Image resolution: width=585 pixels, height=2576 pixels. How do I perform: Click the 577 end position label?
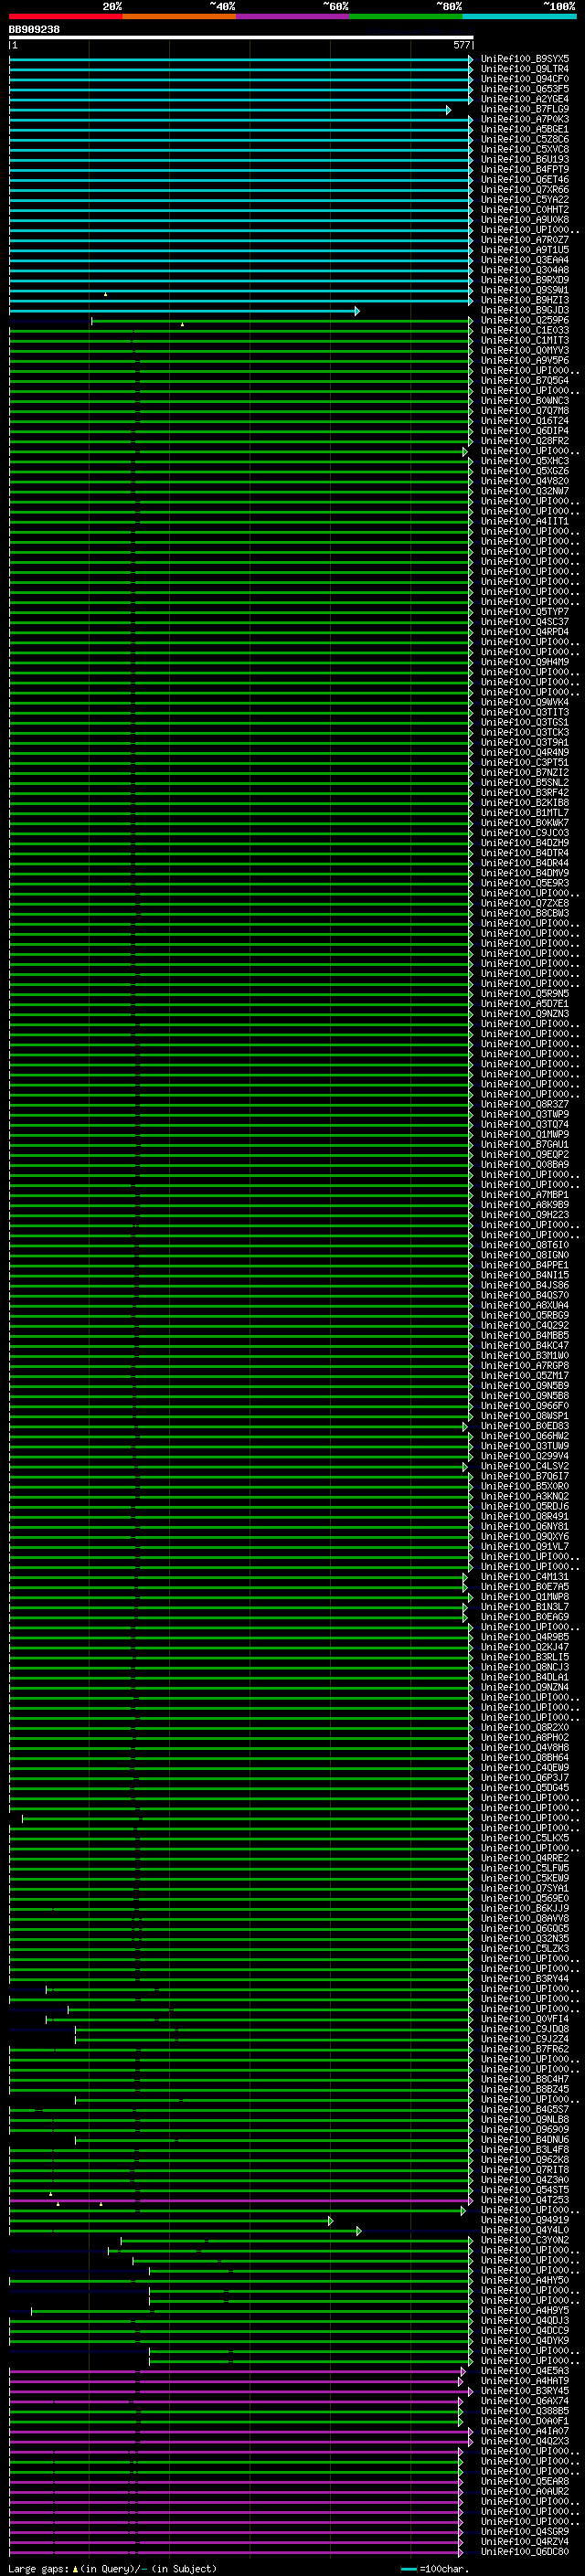(461, 45)
